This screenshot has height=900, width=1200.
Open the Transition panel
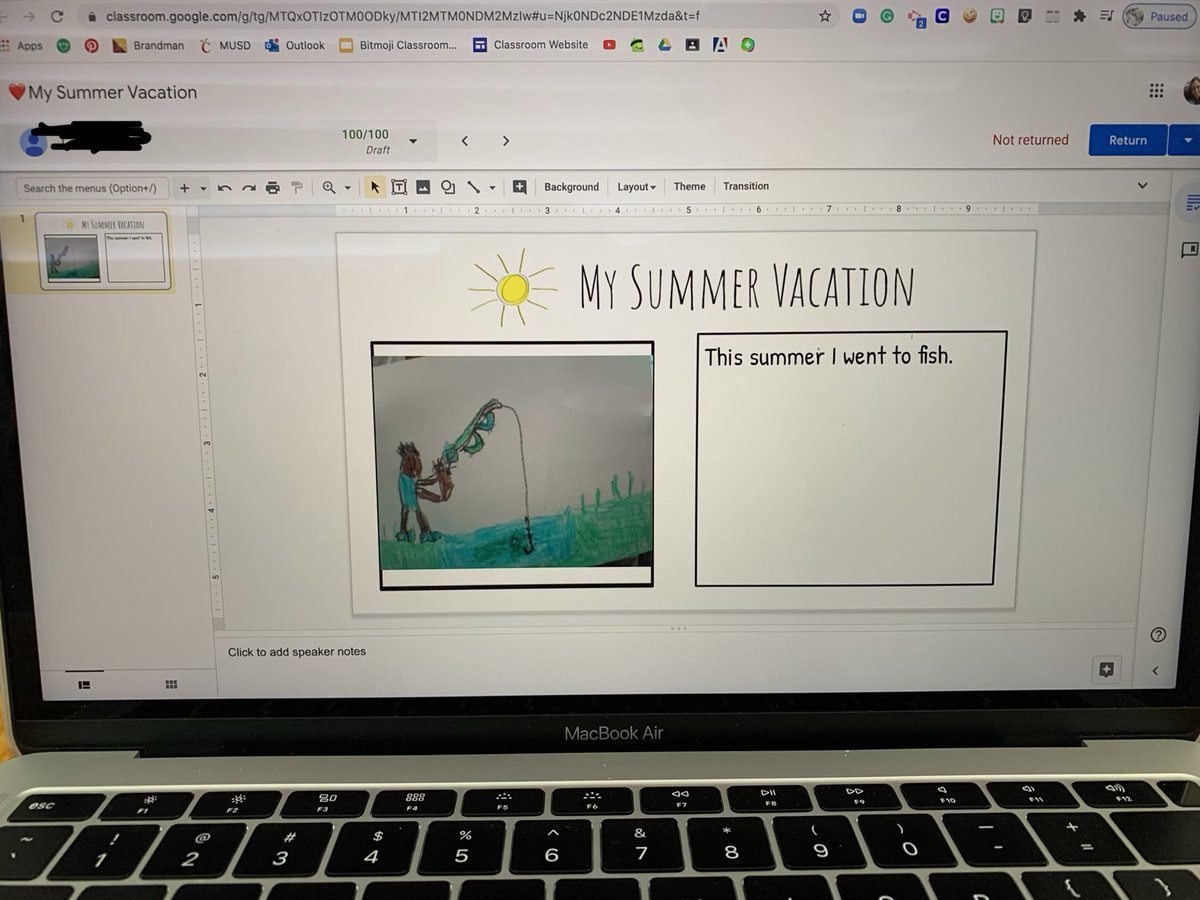(x=746, y=186)
